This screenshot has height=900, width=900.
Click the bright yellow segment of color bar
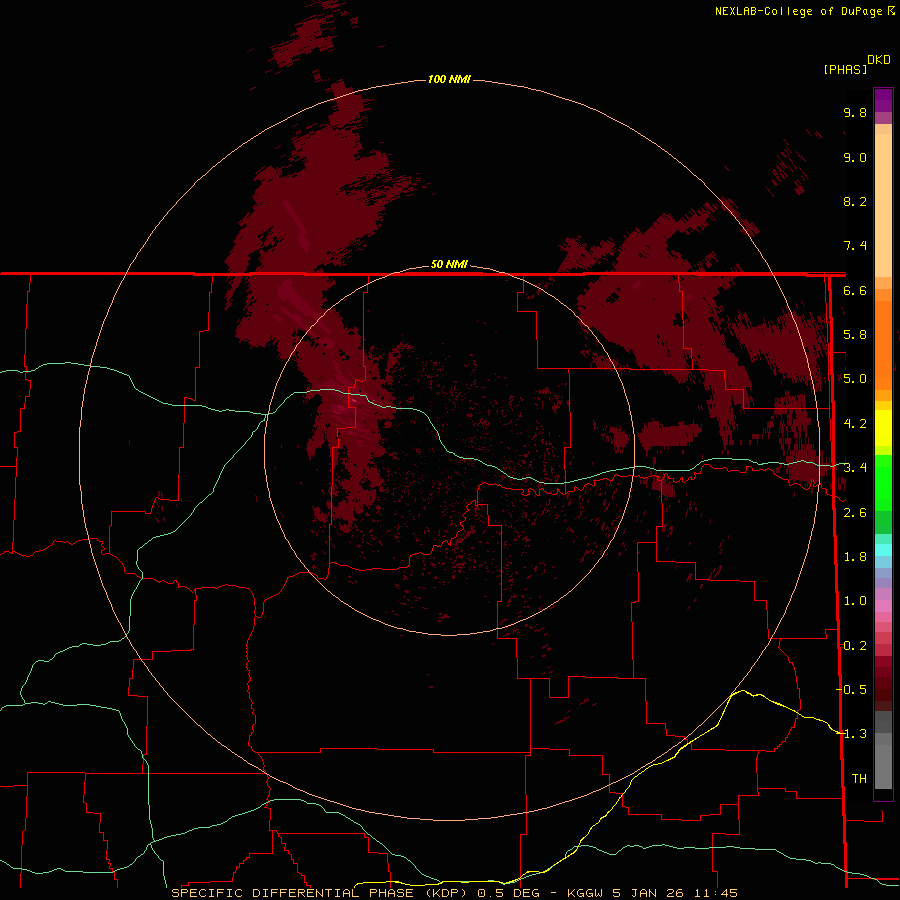tap(883, 428)
